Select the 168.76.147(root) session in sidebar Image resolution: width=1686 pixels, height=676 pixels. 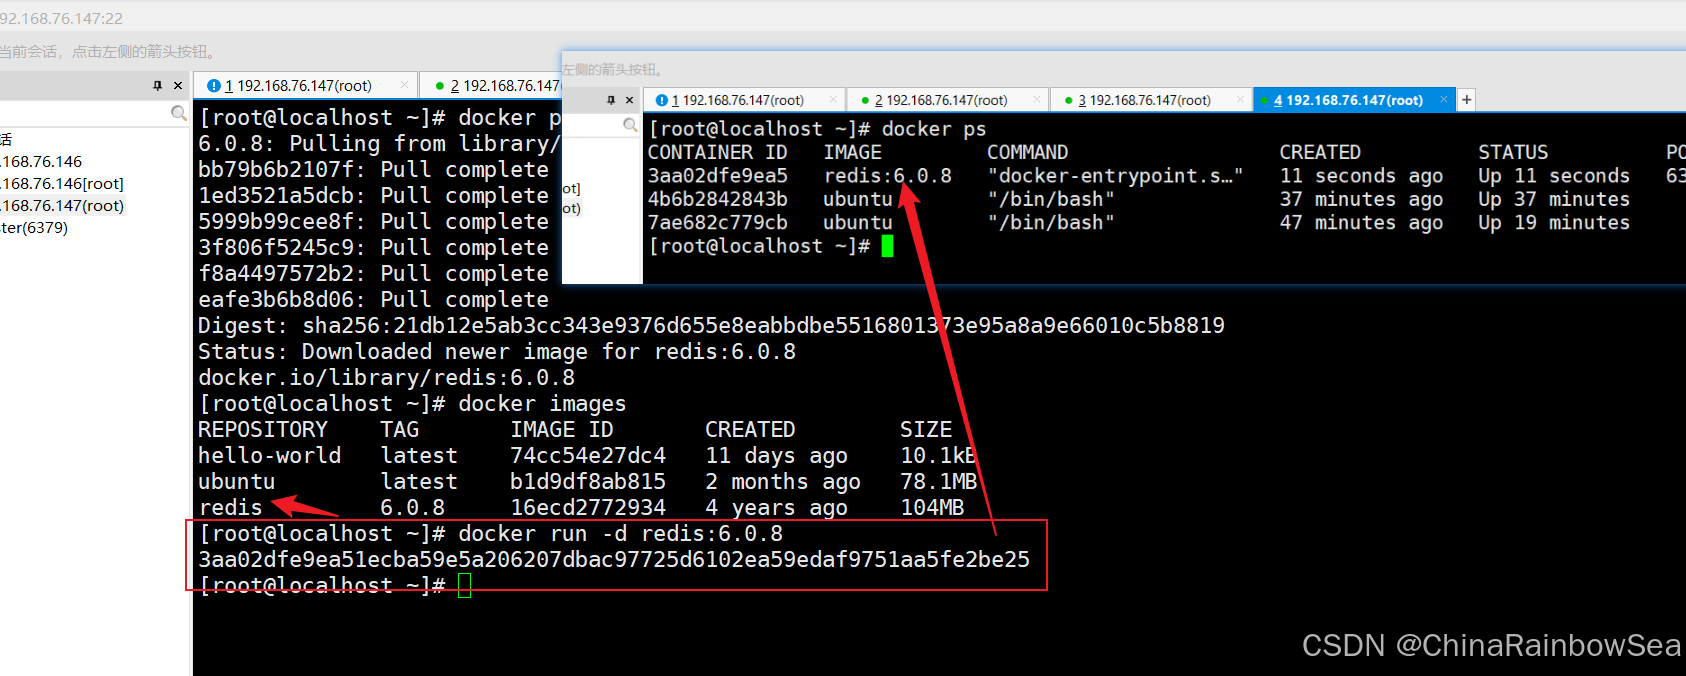pyautogui.click(x=62, y=206)
